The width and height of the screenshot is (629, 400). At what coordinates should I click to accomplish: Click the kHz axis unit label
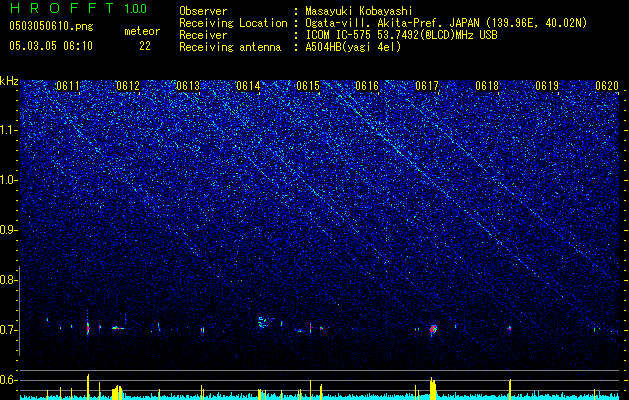[9, 81]
